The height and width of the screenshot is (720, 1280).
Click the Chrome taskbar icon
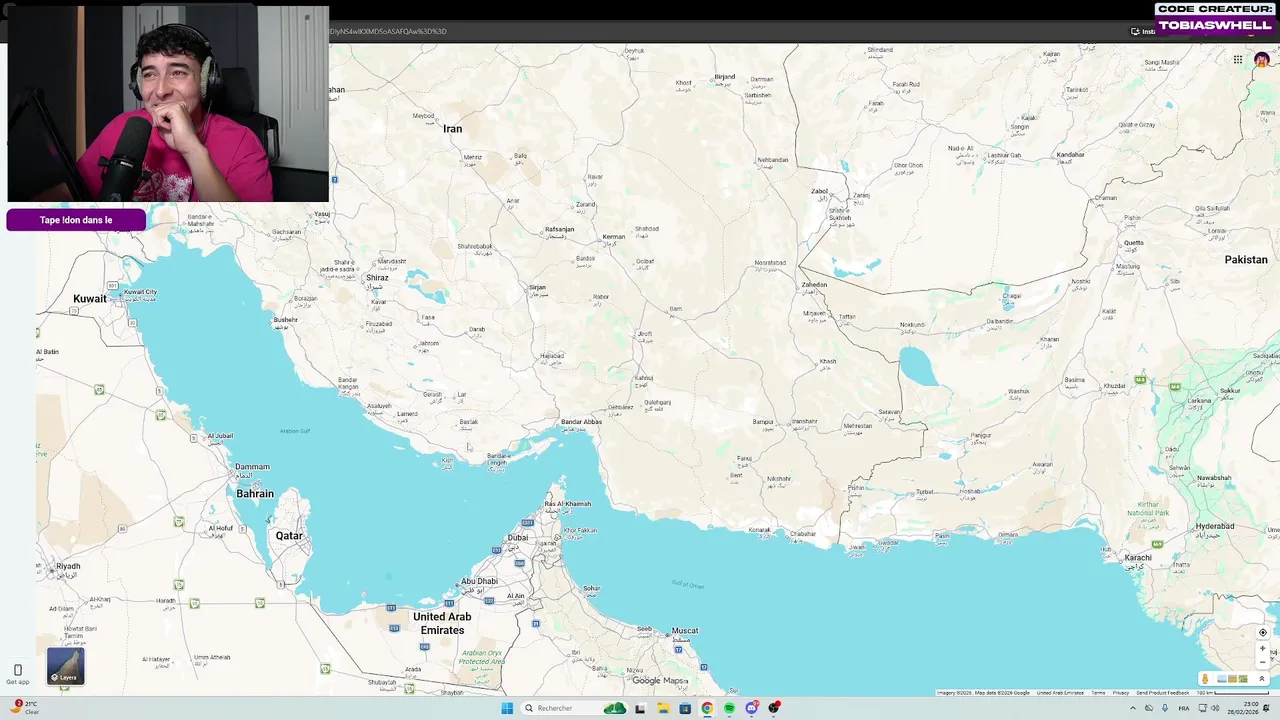[707, 708]
